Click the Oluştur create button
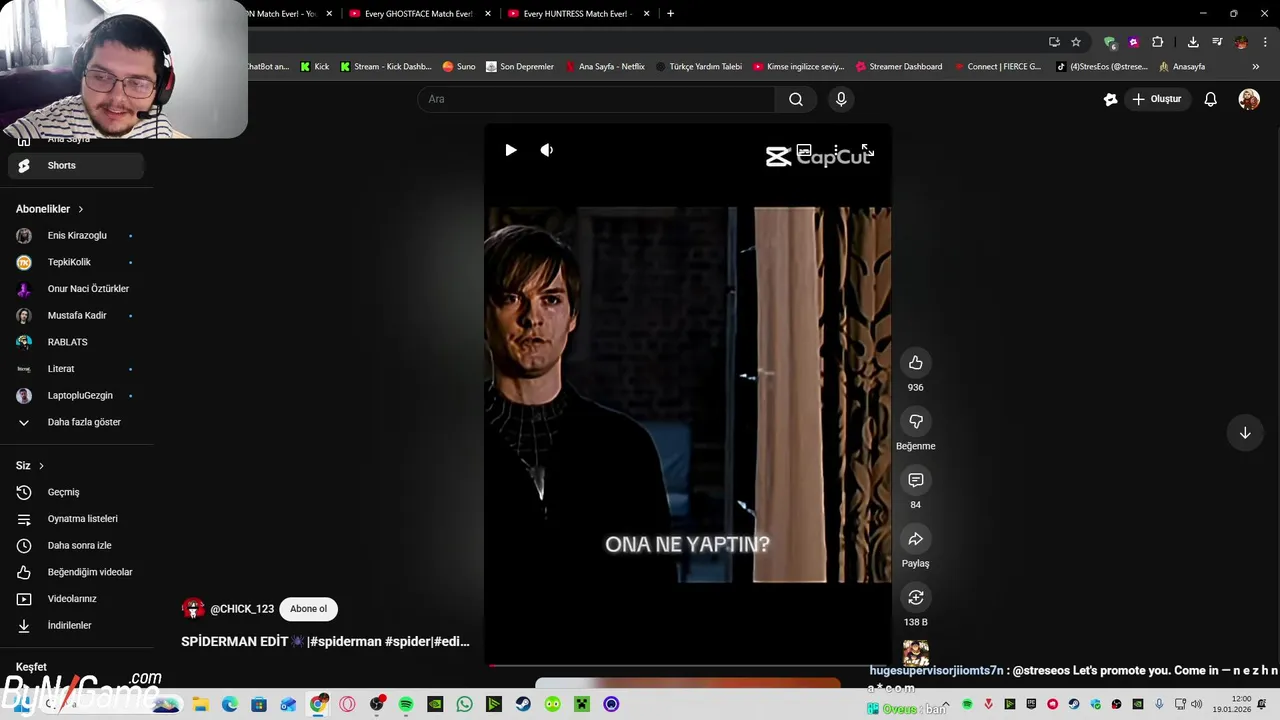The image size is (1280, 720). 1157,99
